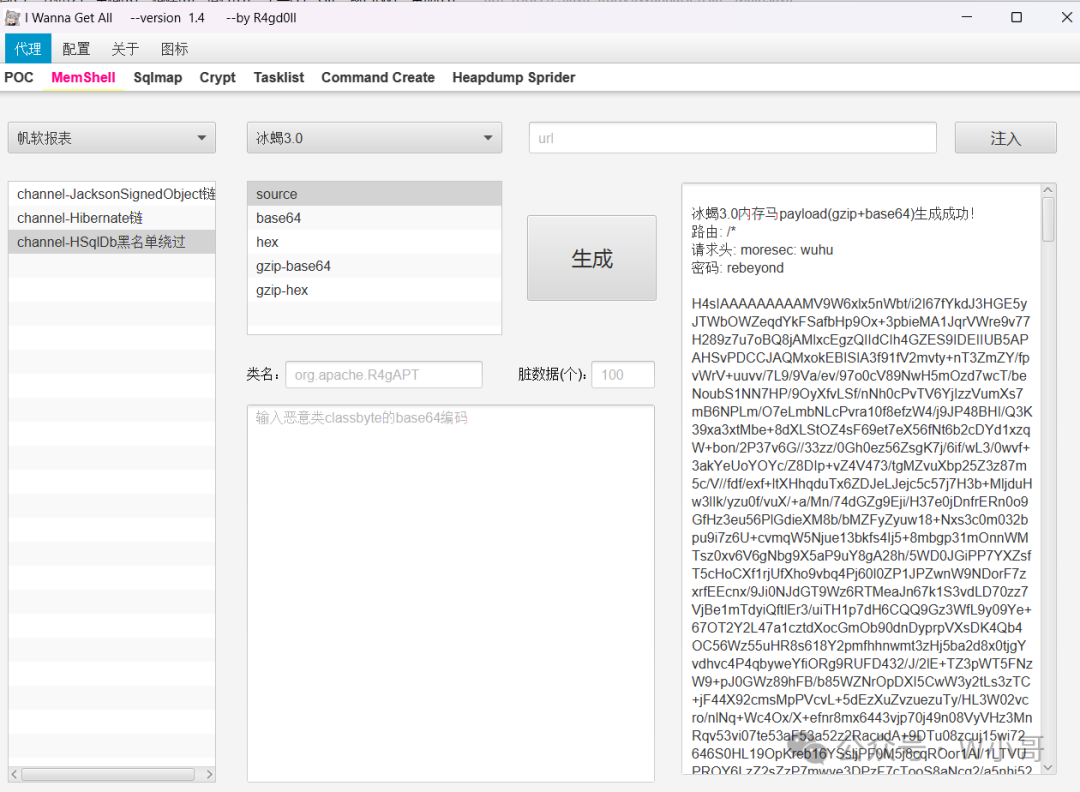Focus the url input field

pyautogui.click(x=732, y=138)
